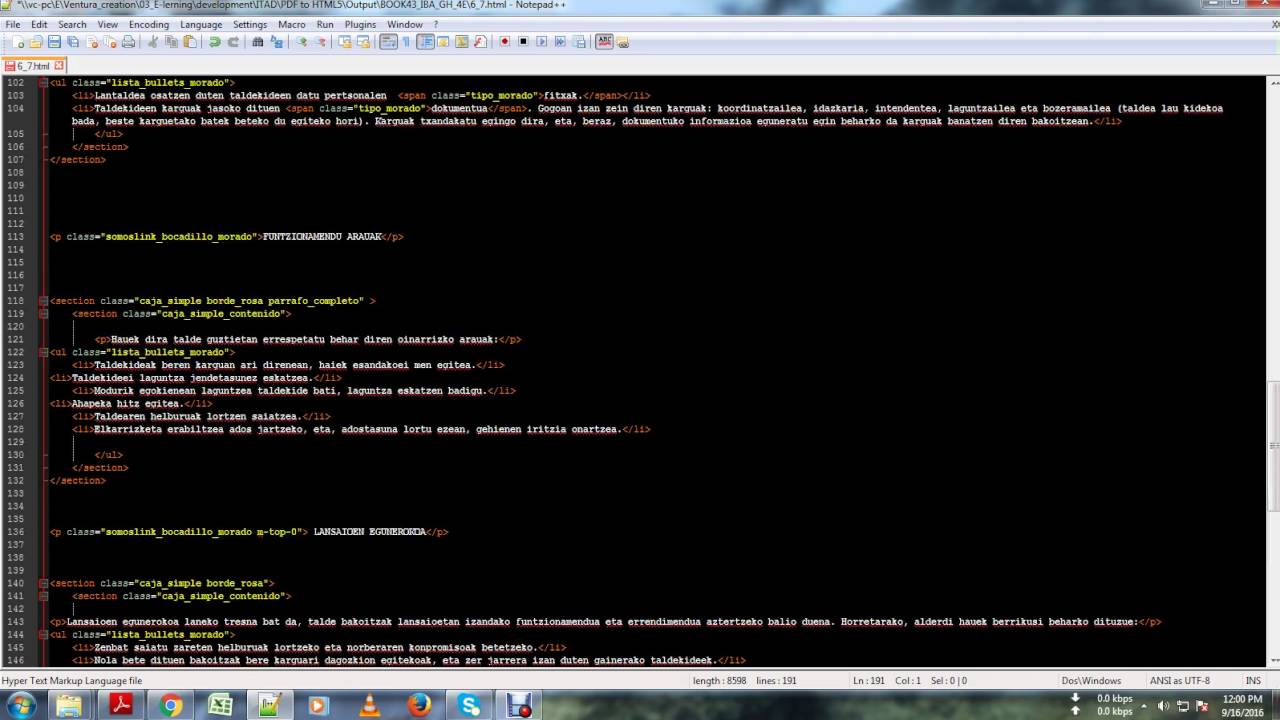
Task: Click the Print icon in toolbar
Action: 128,42
